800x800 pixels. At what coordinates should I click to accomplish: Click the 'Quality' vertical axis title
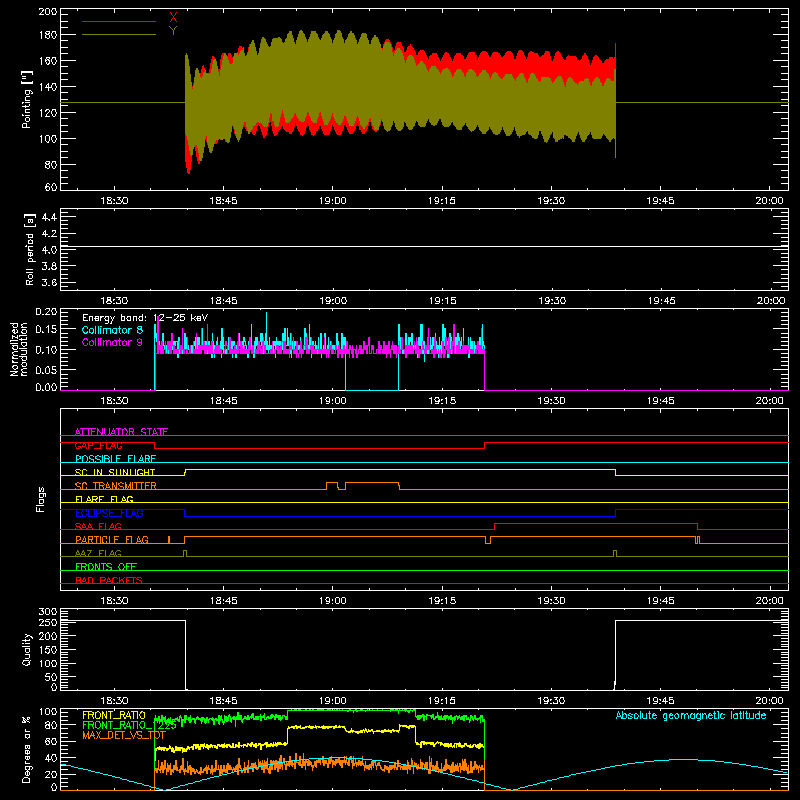point(27,649)
